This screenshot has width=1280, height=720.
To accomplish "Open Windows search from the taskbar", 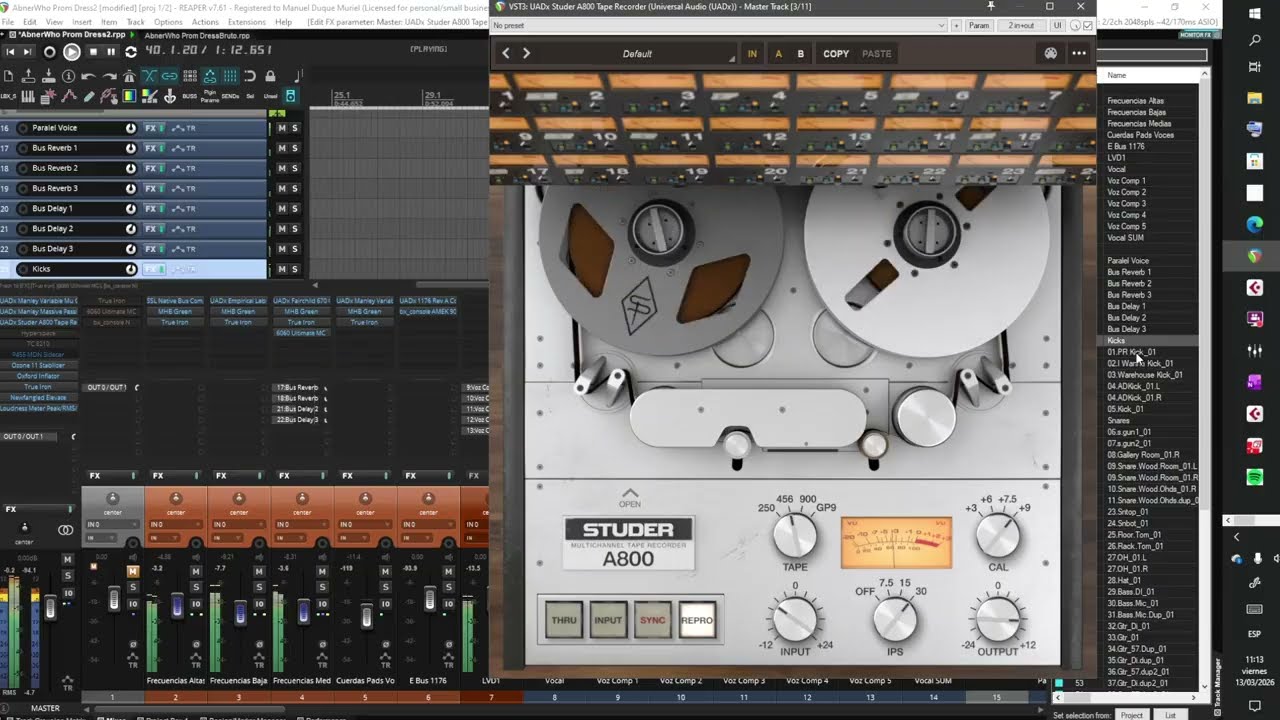I will coord(1255,41).
